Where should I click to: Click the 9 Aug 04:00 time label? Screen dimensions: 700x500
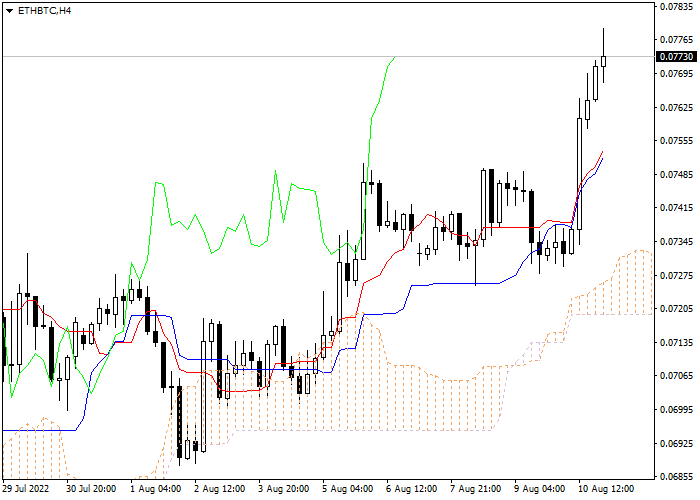[x=540, y=489]
